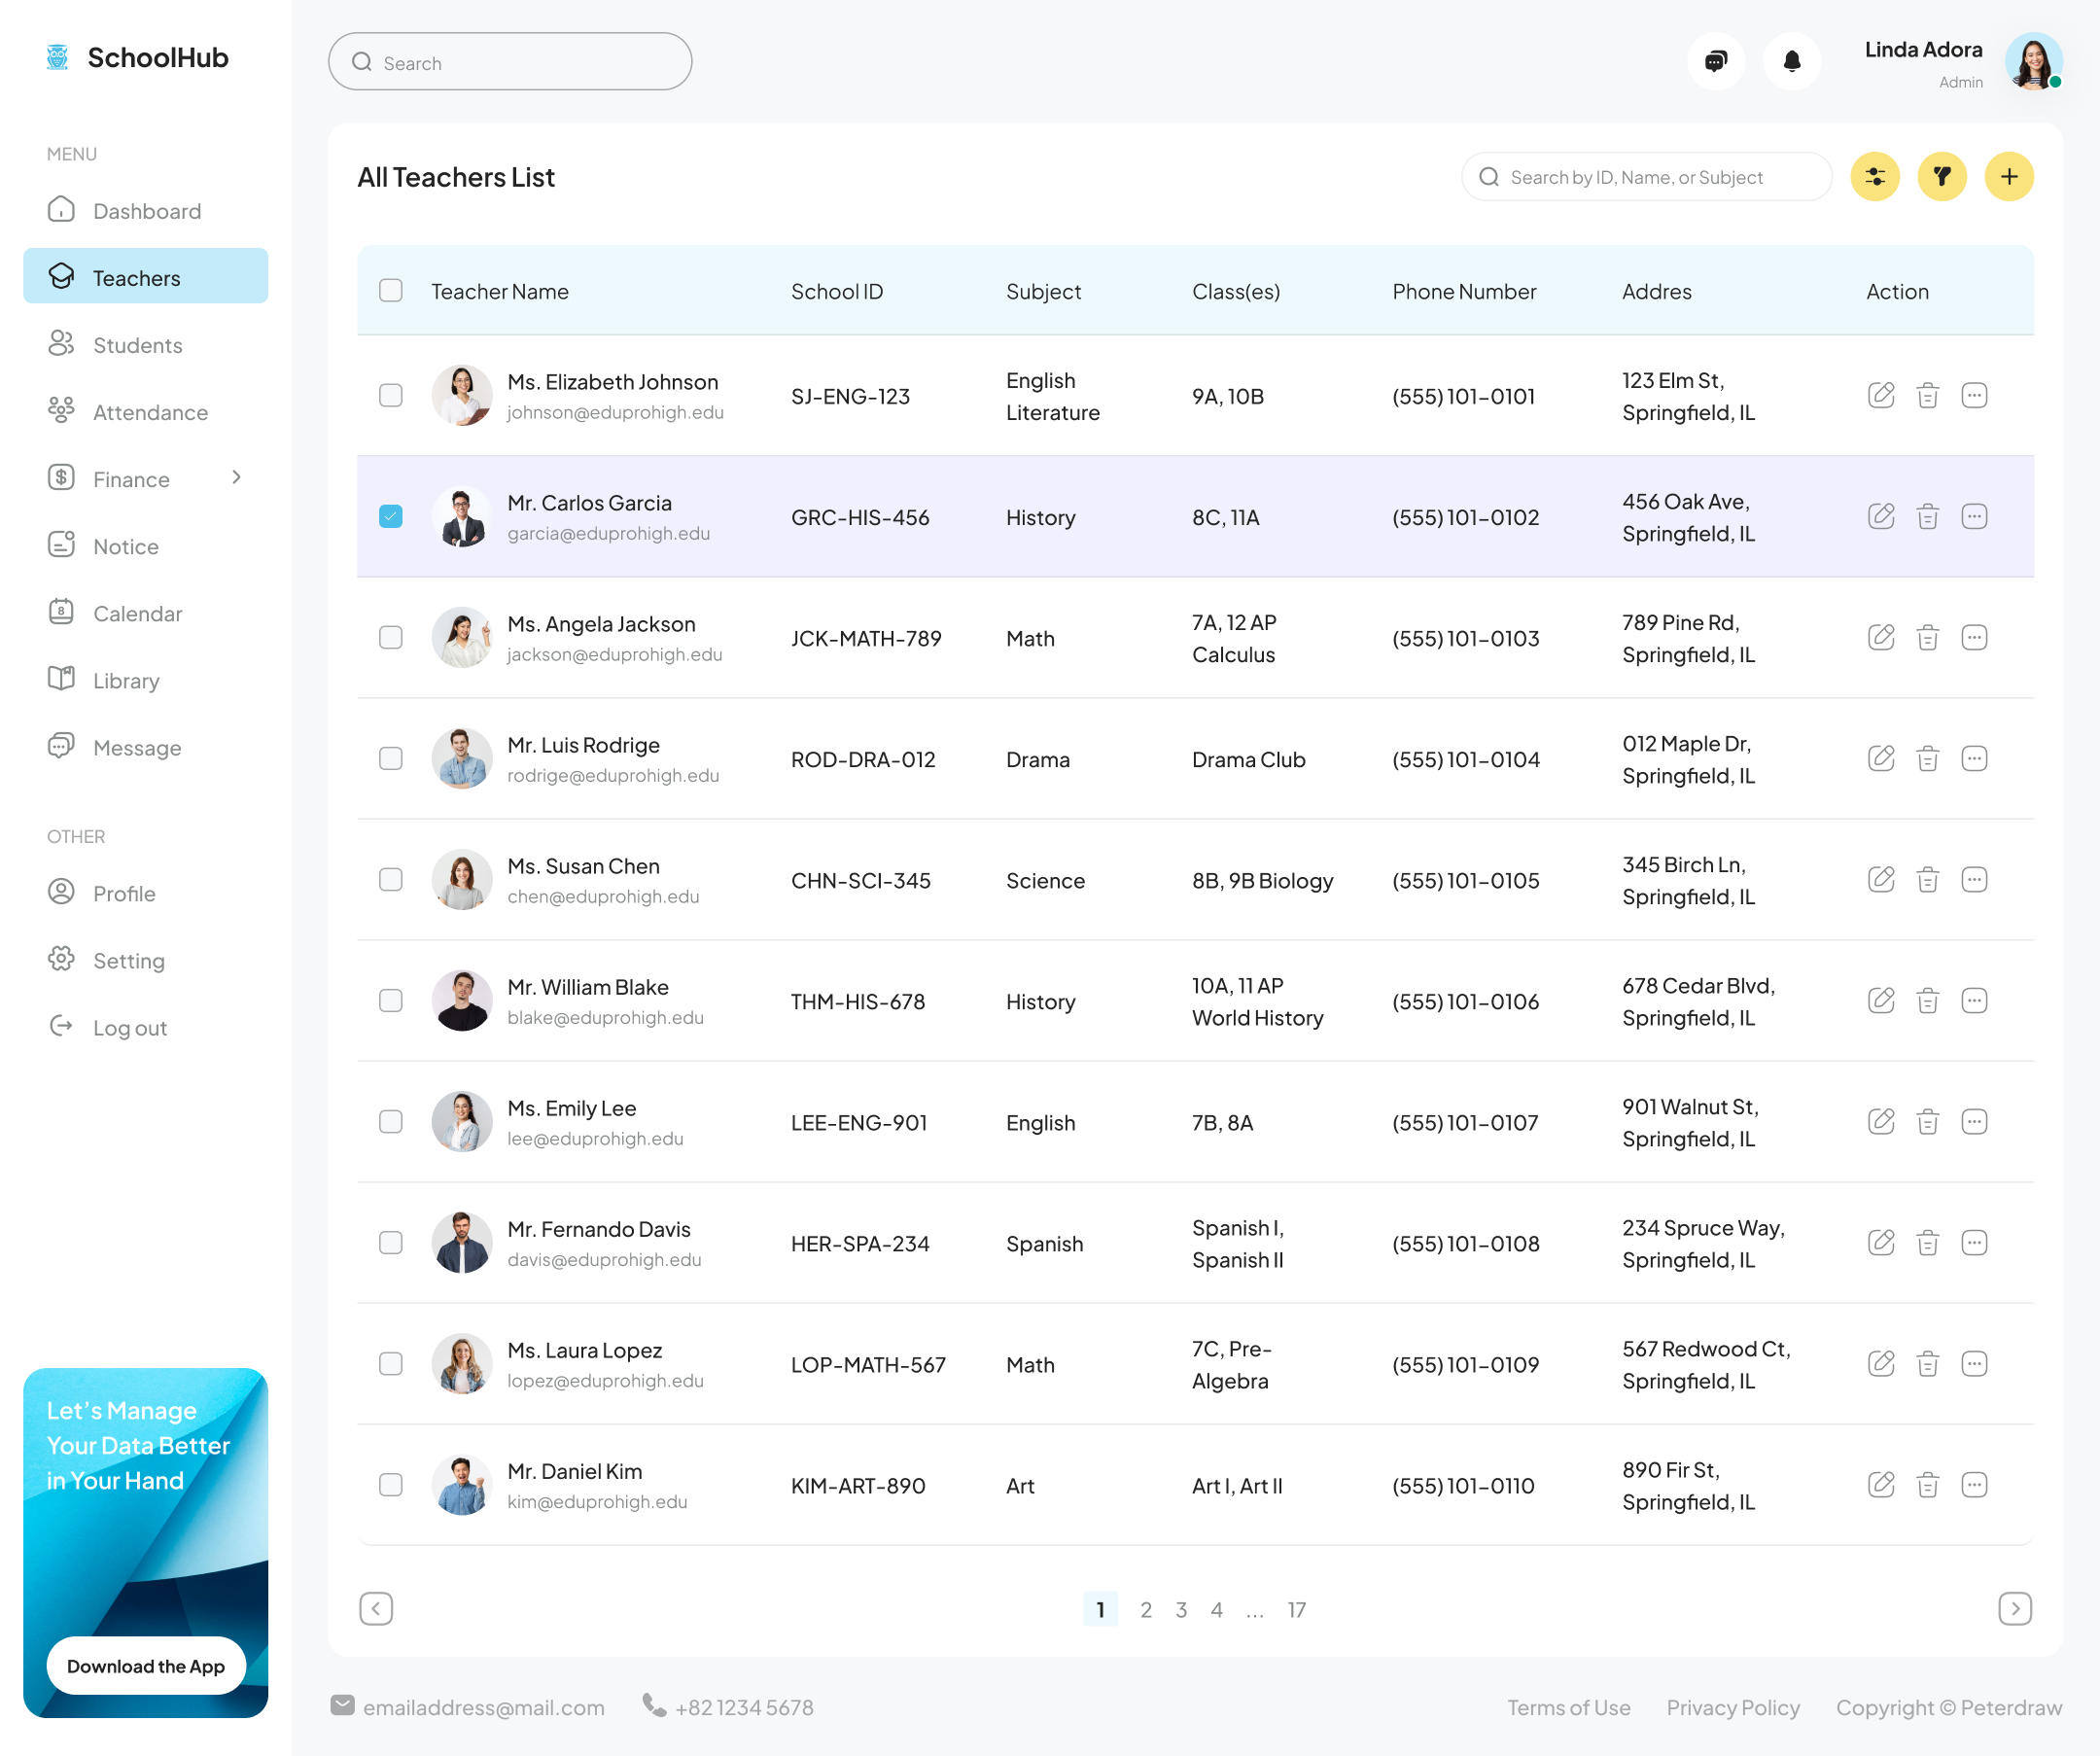The width and height of the screenshot is (2100, 1756).
Task: Open the Calendar from the sidebar
Action: tap(137, 613)
